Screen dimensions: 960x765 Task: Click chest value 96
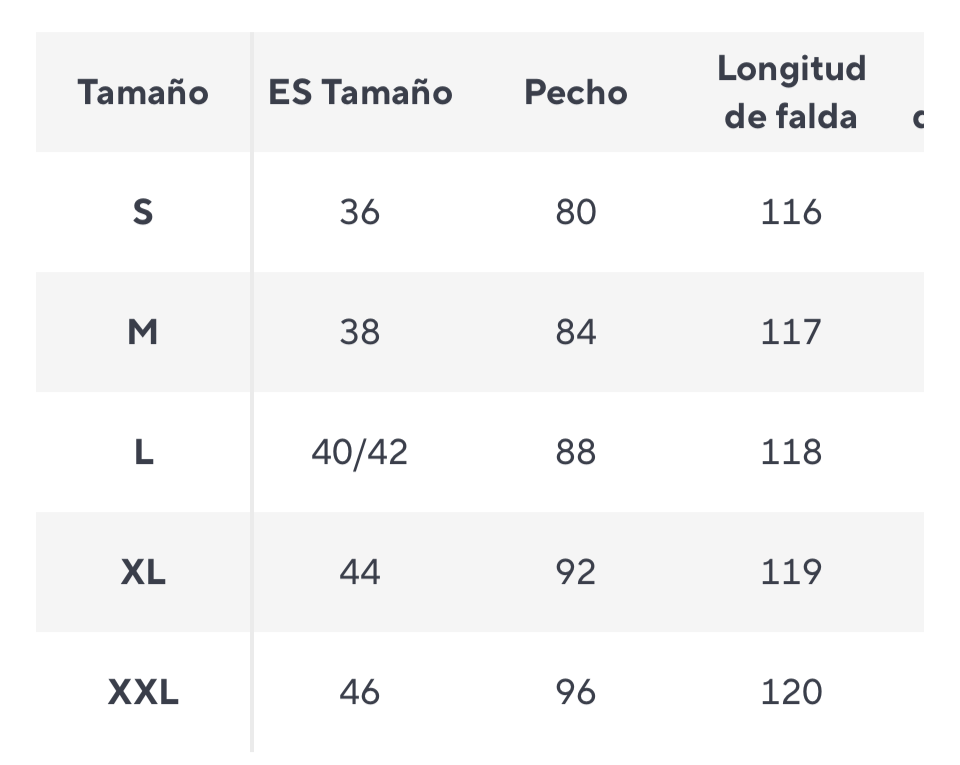(576, 692)
